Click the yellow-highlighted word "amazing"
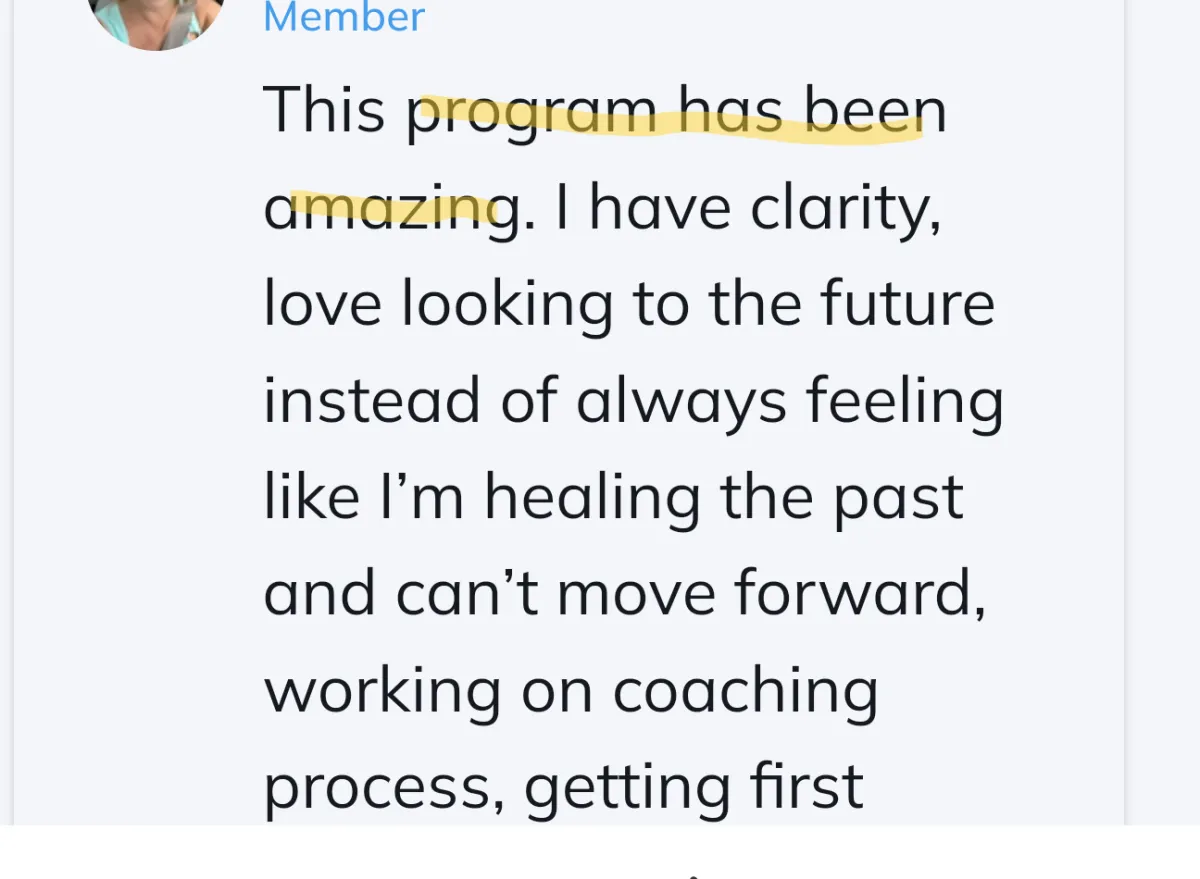The image size is (1200, 879). 391,212
